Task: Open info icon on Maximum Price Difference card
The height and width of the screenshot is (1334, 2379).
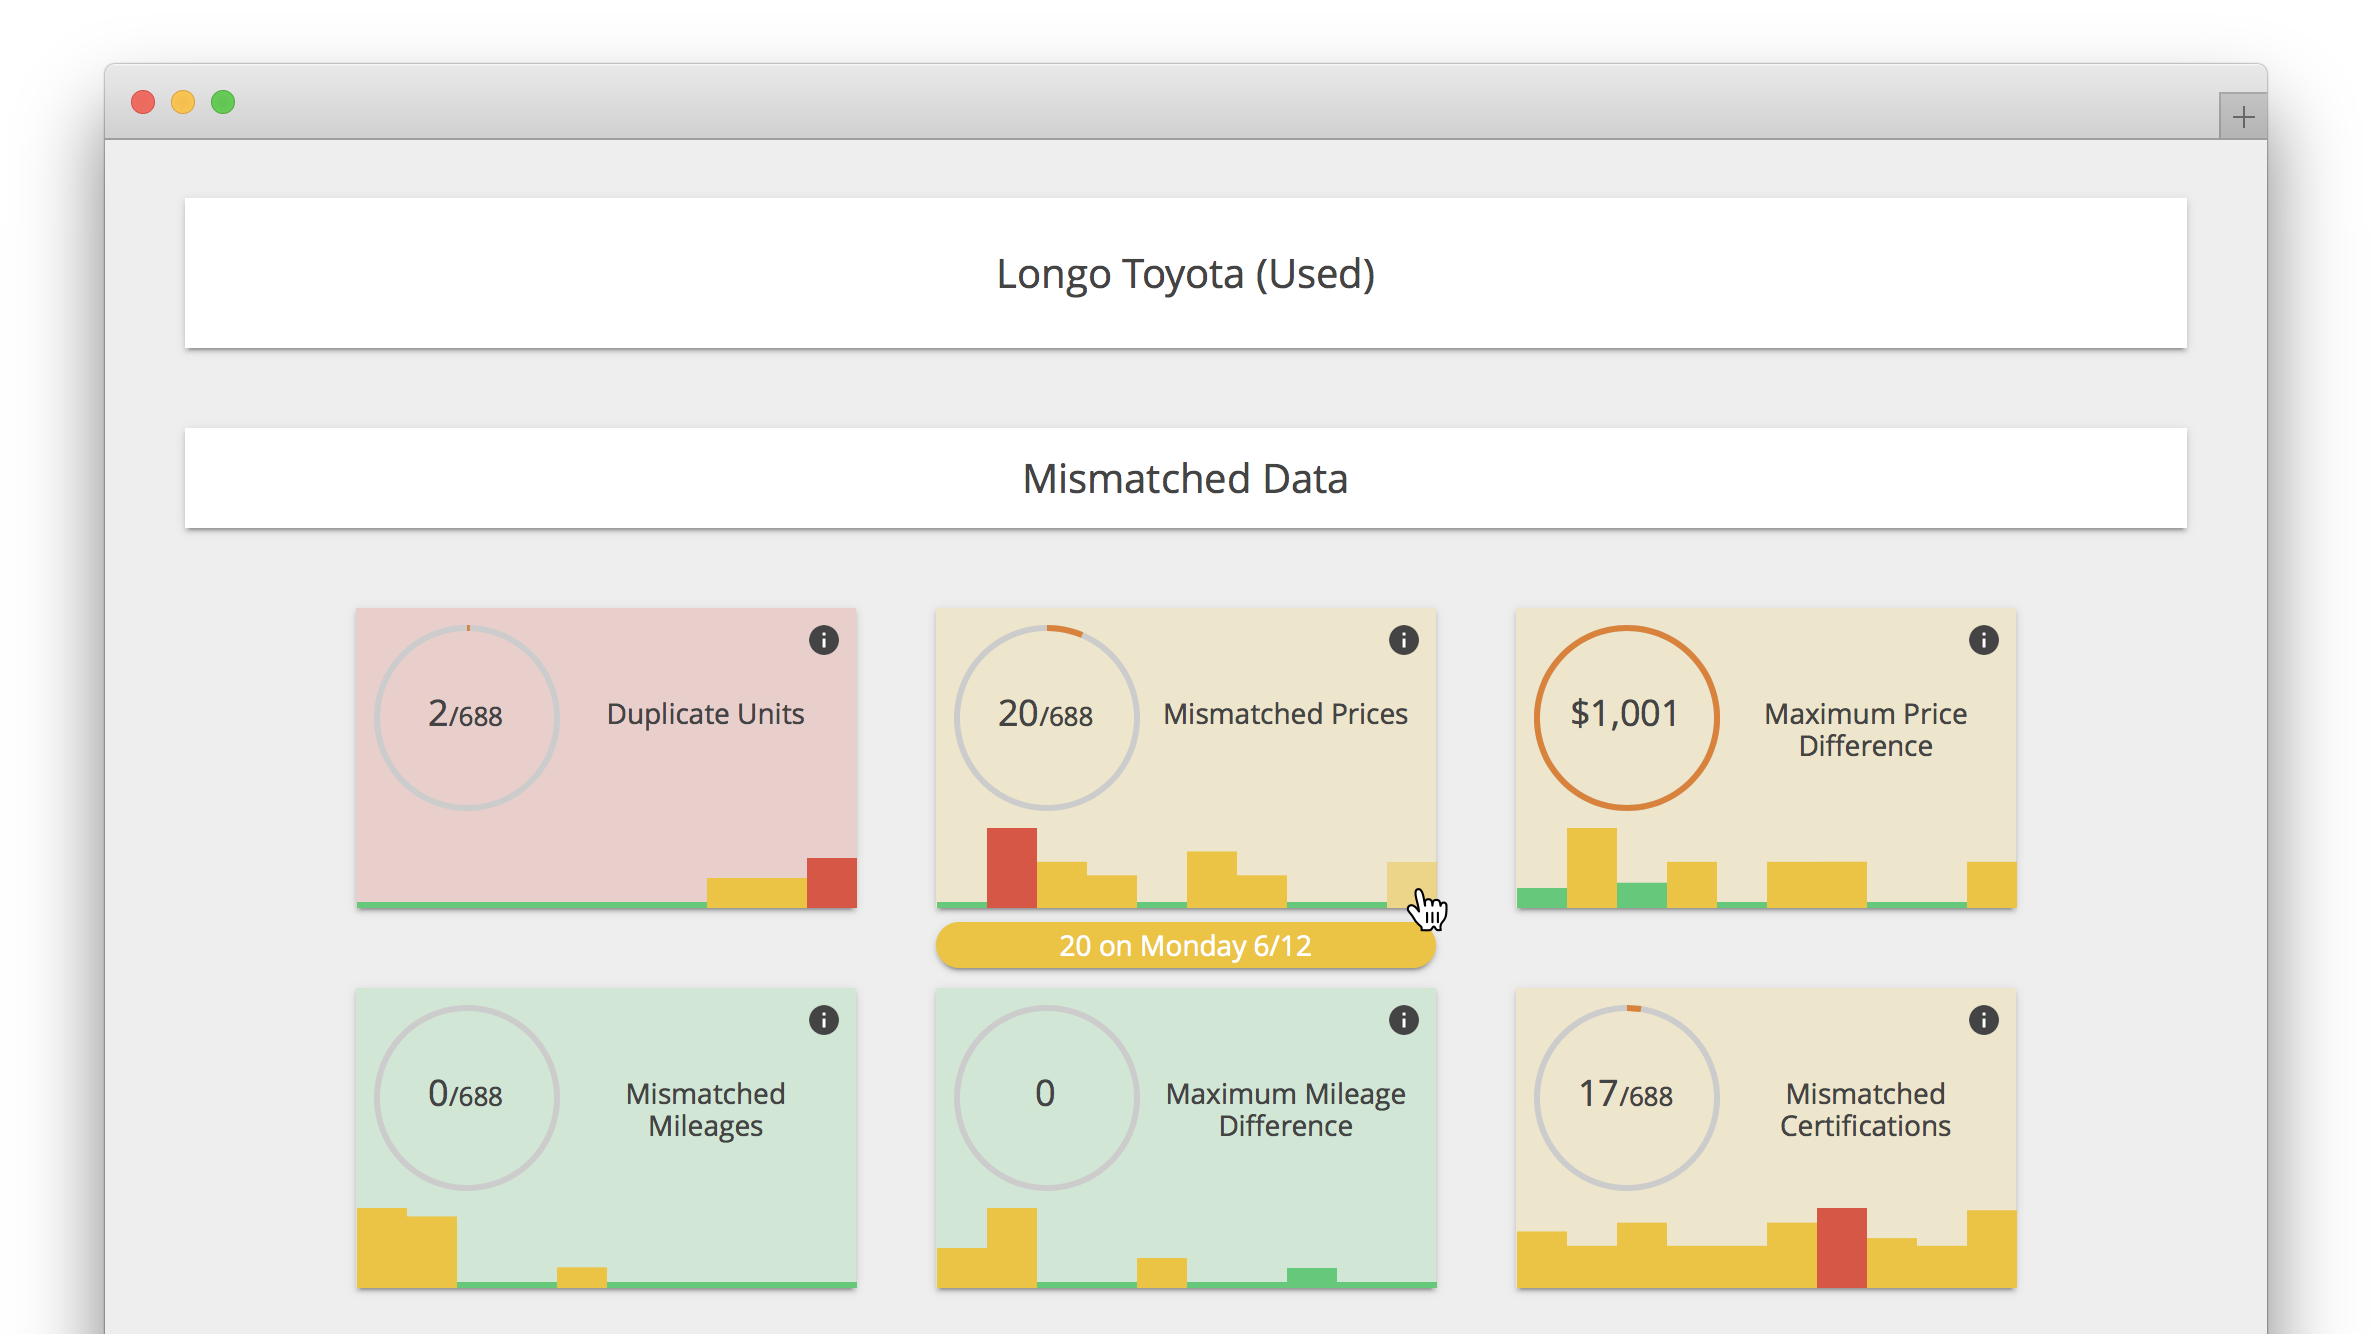Action: tap(1983, 640)
